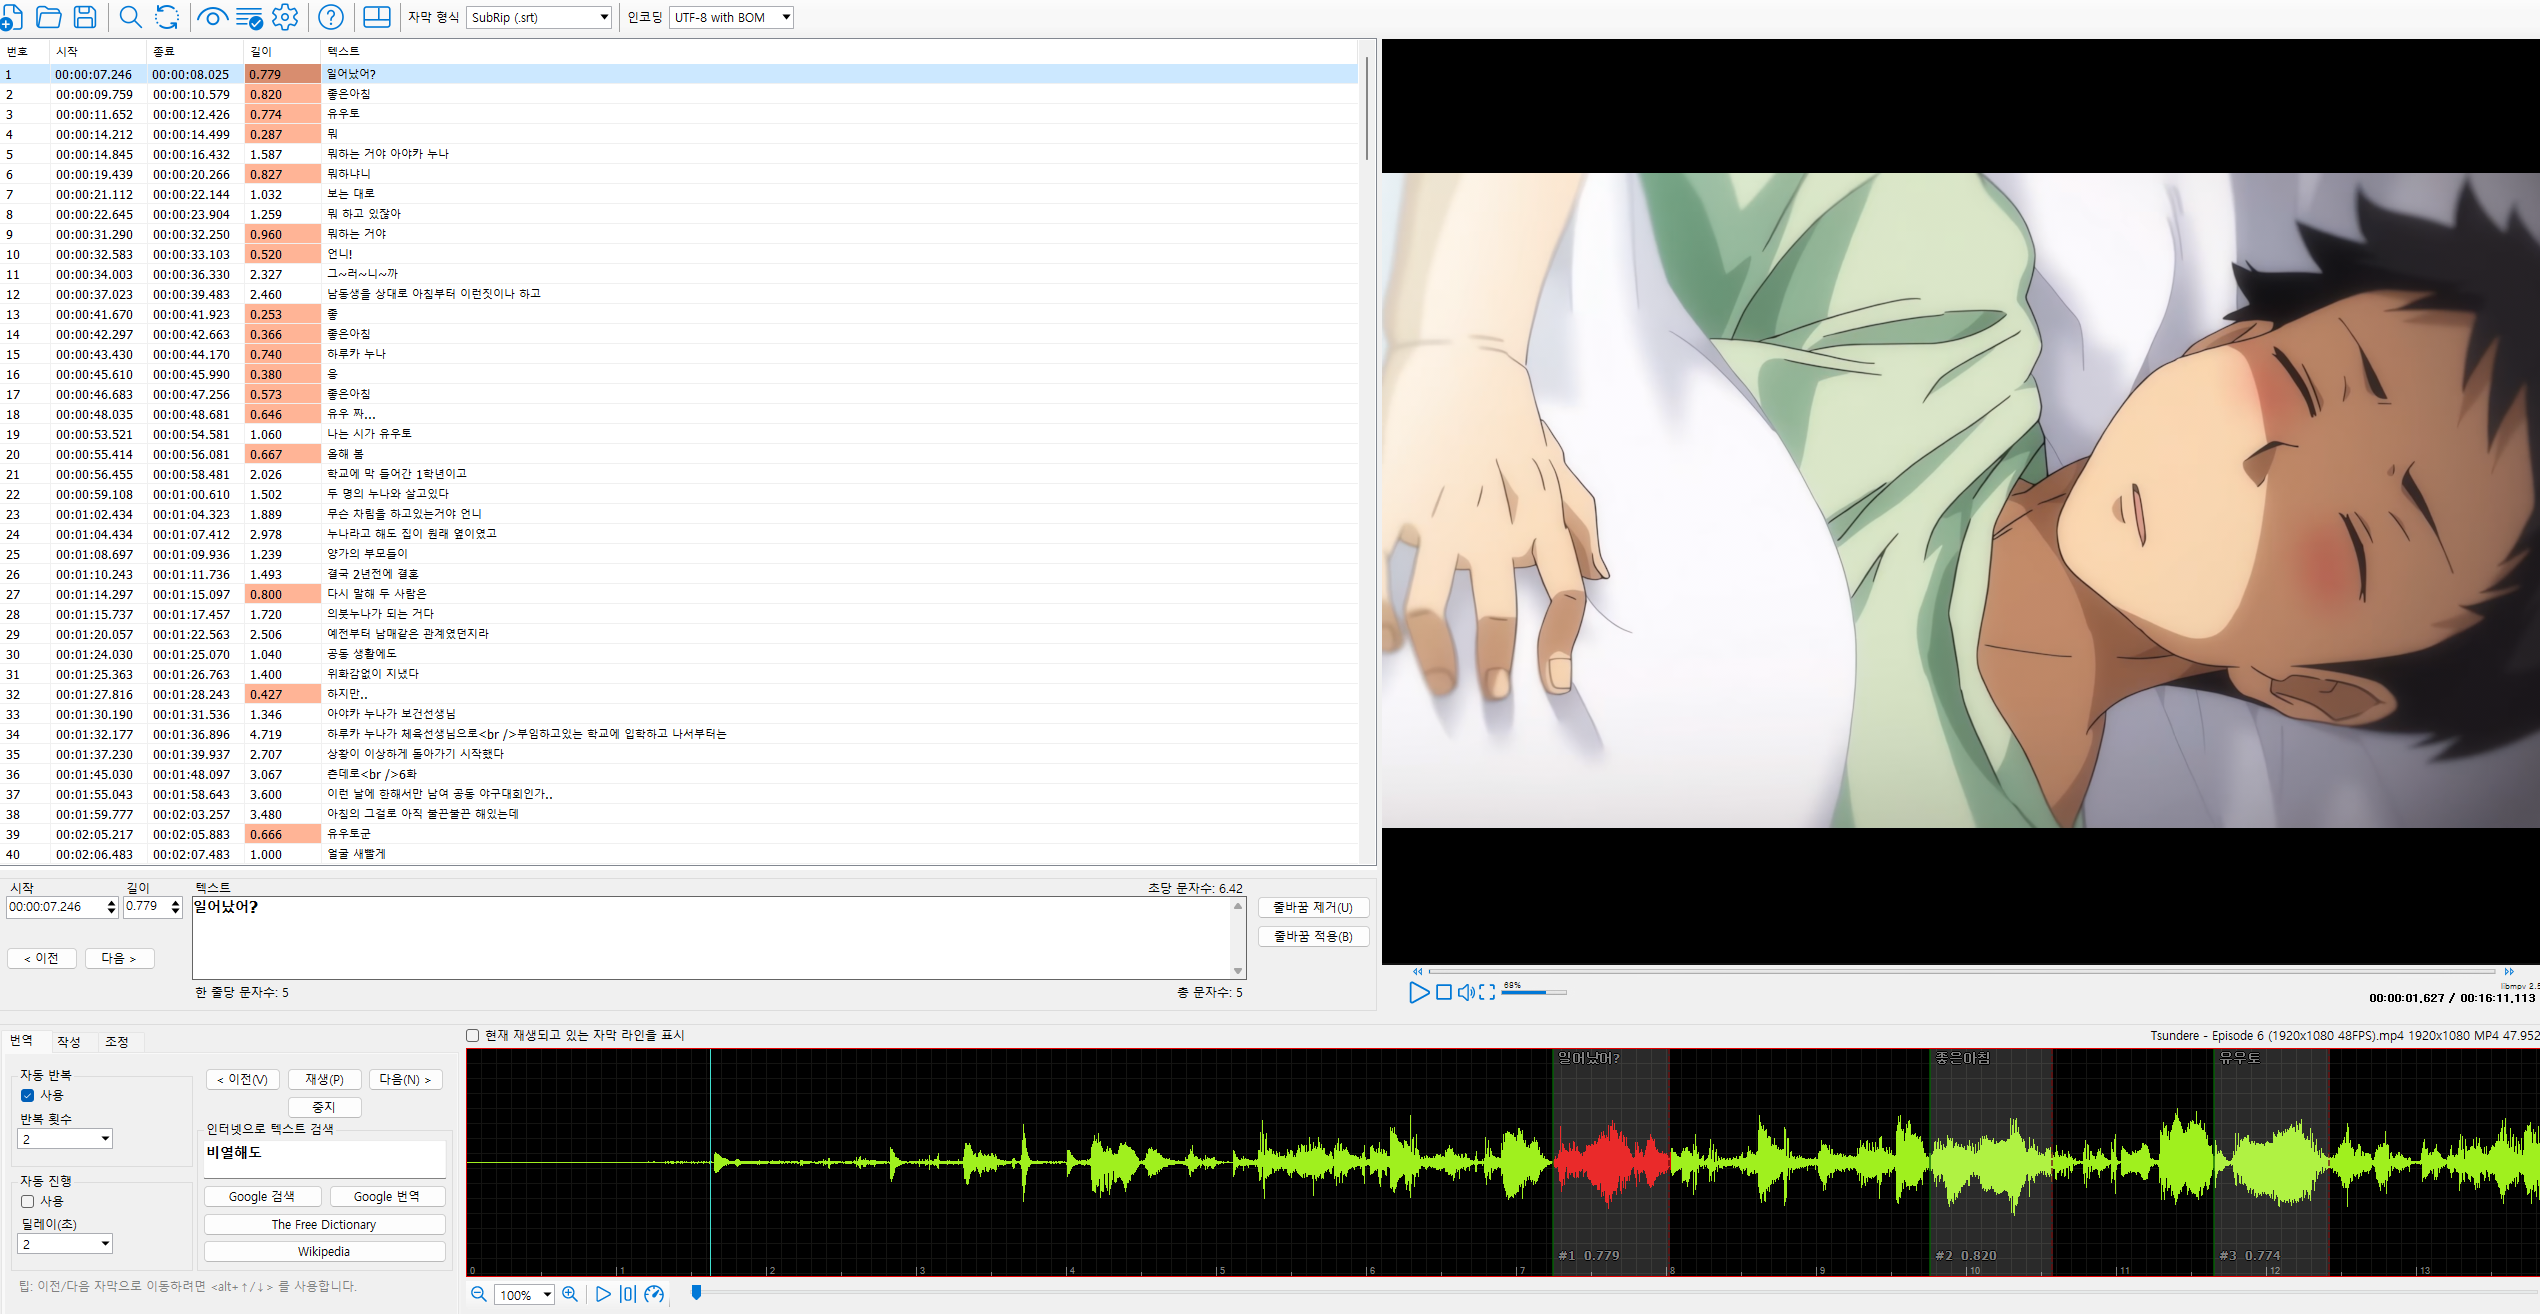Click the 재생(P) button

(325, 1079)
